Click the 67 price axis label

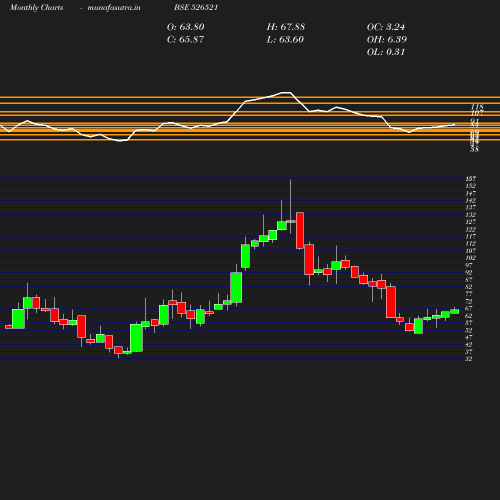(469, 308)
